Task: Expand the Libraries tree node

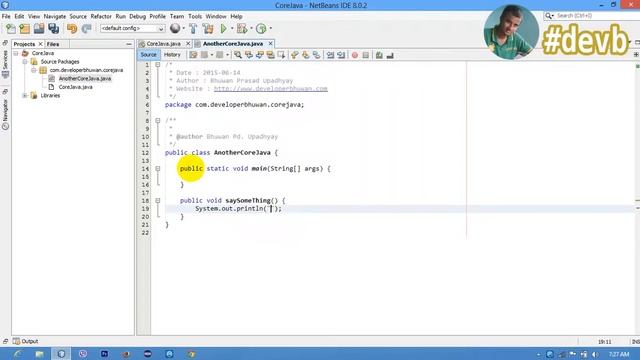Action: click(x=25, y=96)
